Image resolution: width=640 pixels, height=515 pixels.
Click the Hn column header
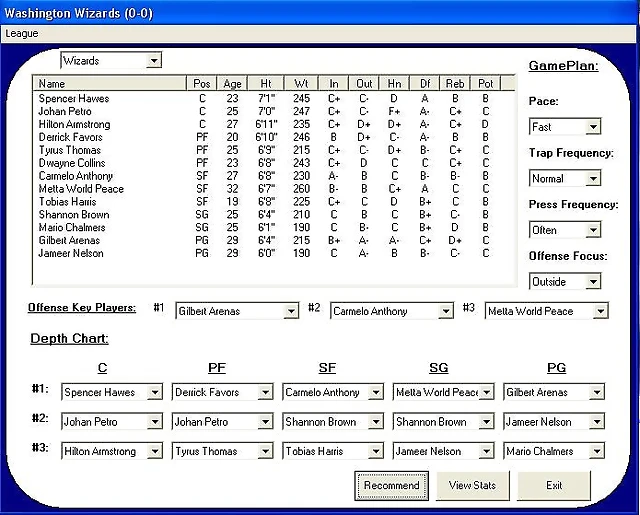point(394,84)
